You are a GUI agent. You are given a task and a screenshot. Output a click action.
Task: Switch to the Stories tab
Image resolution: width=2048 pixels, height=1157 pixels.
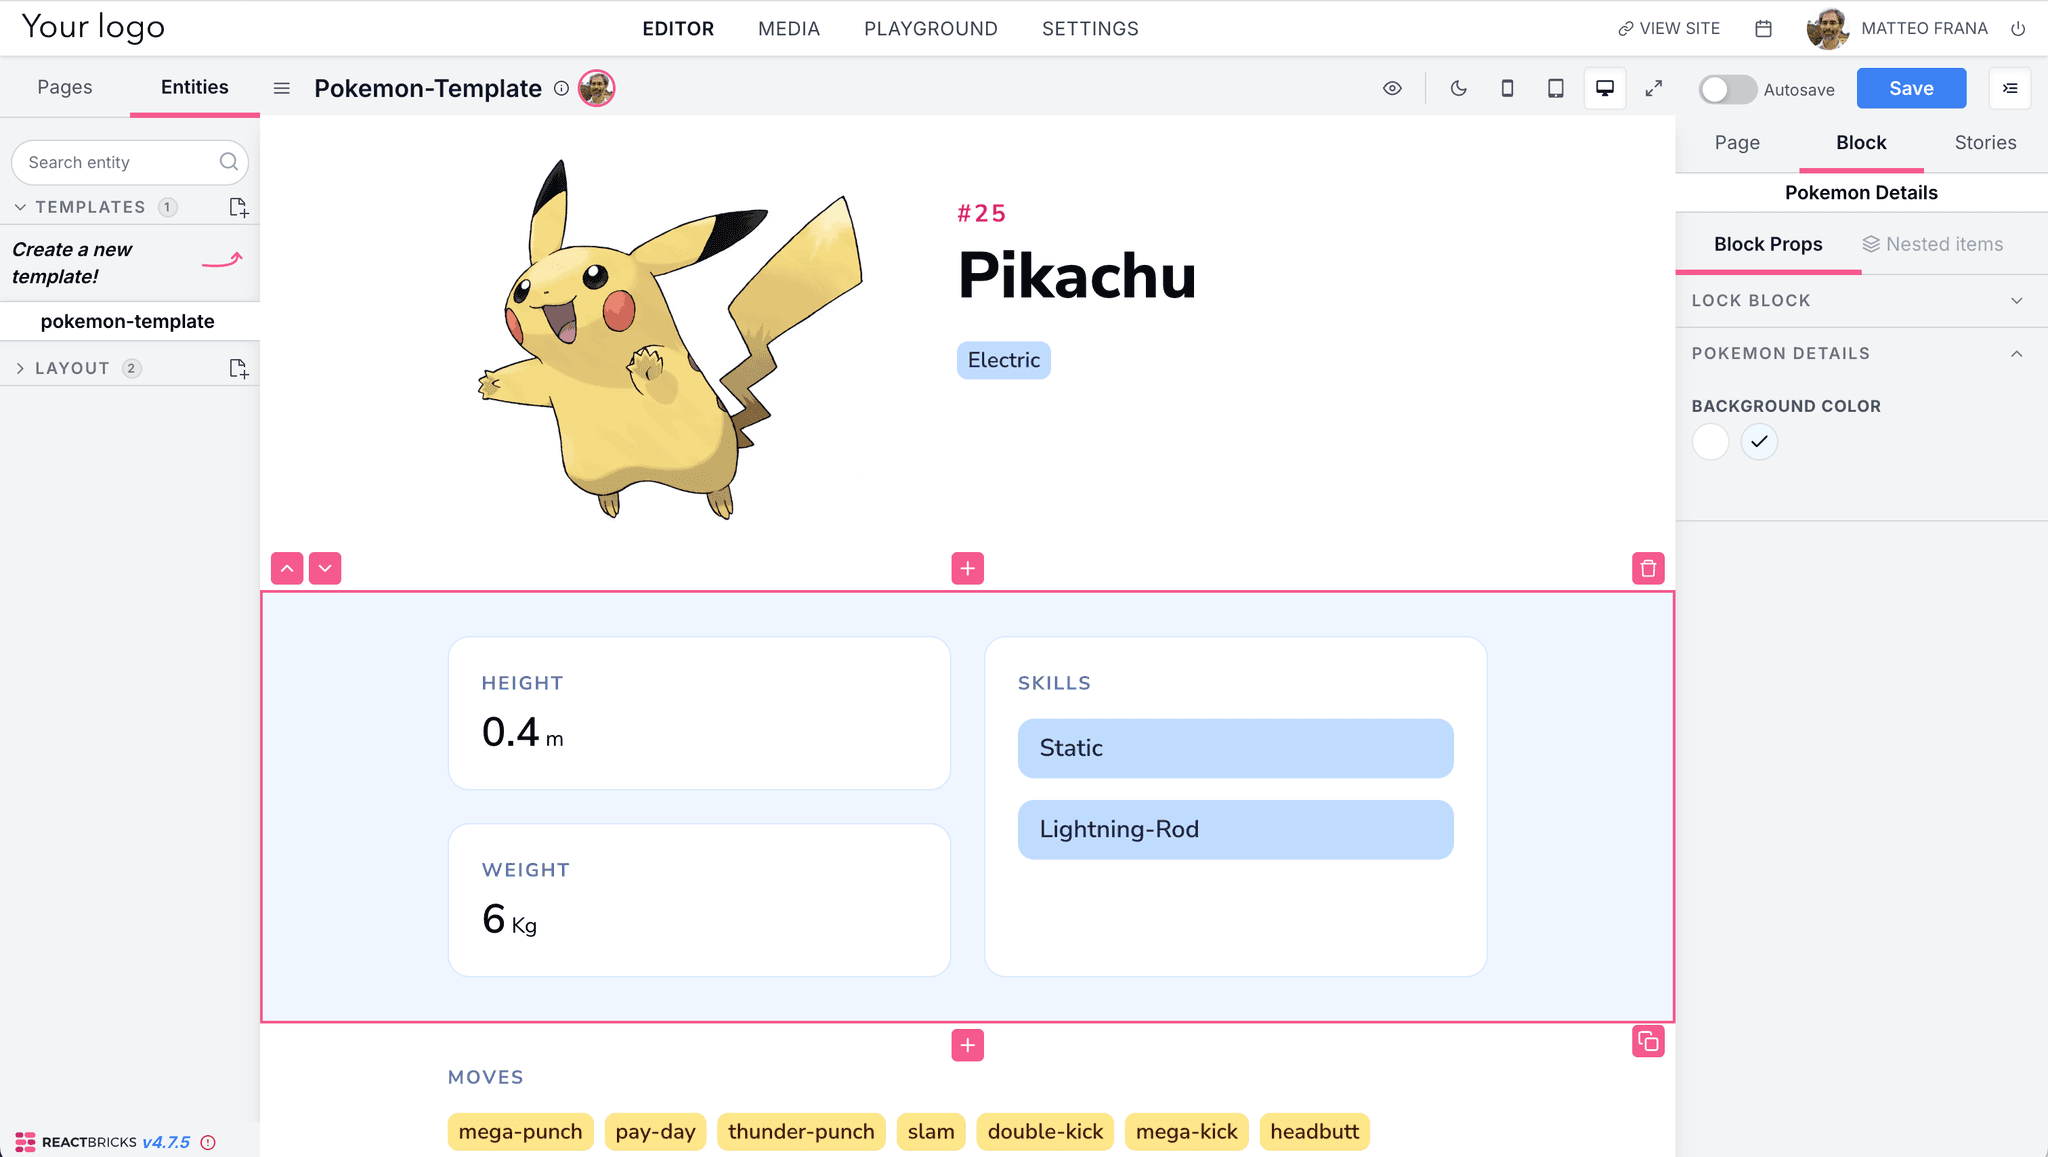click(x=1984, y=142)
